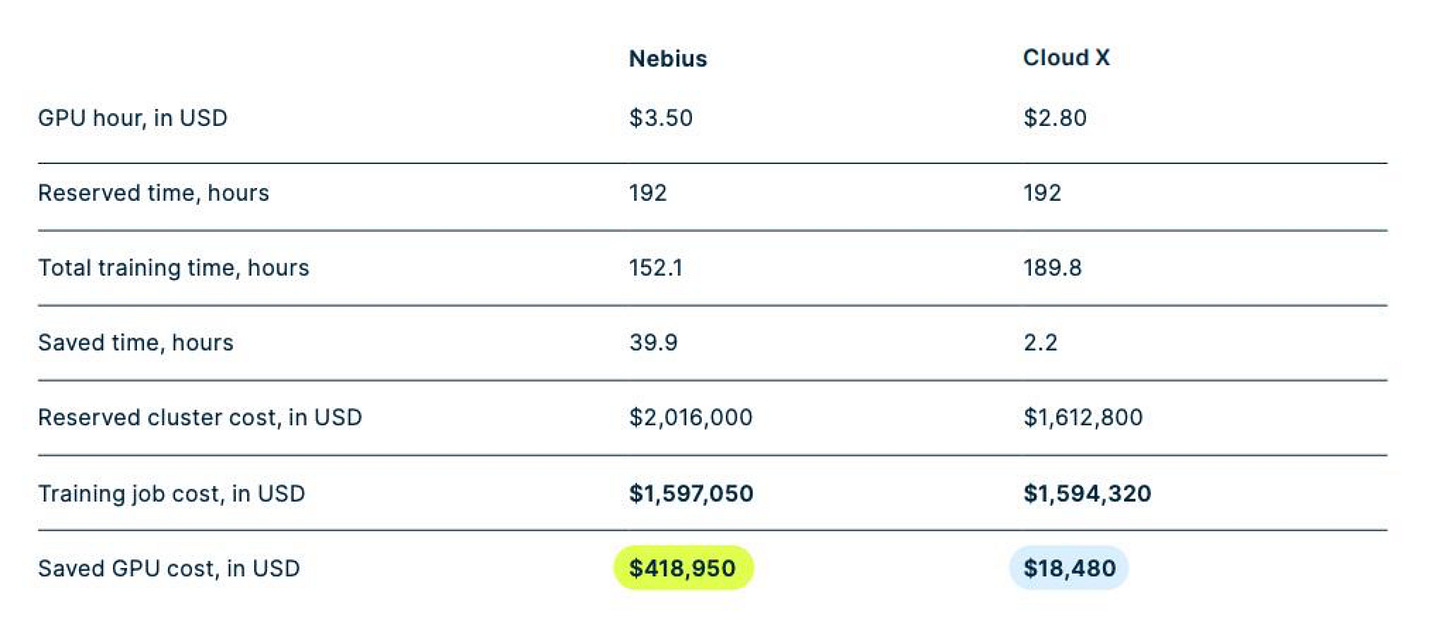Click the Nebius column header

point(667,59)
